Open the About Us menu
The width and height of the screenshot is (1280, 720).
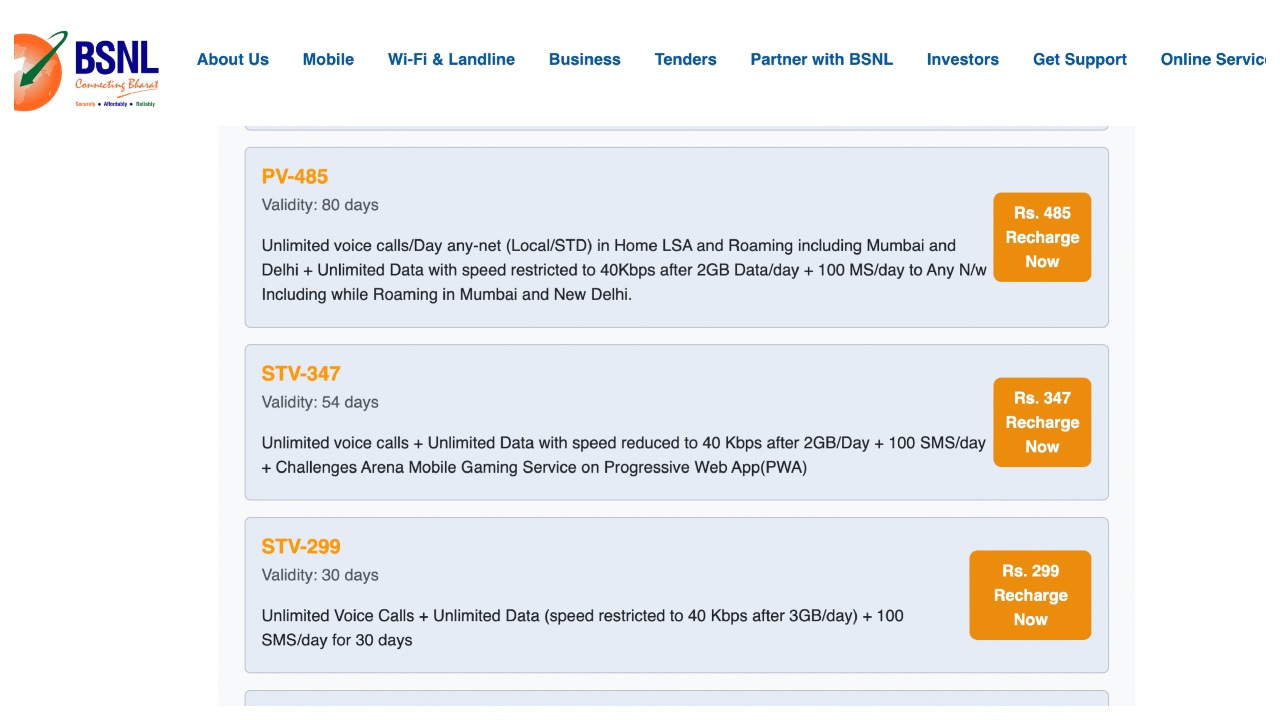[232, 59]
